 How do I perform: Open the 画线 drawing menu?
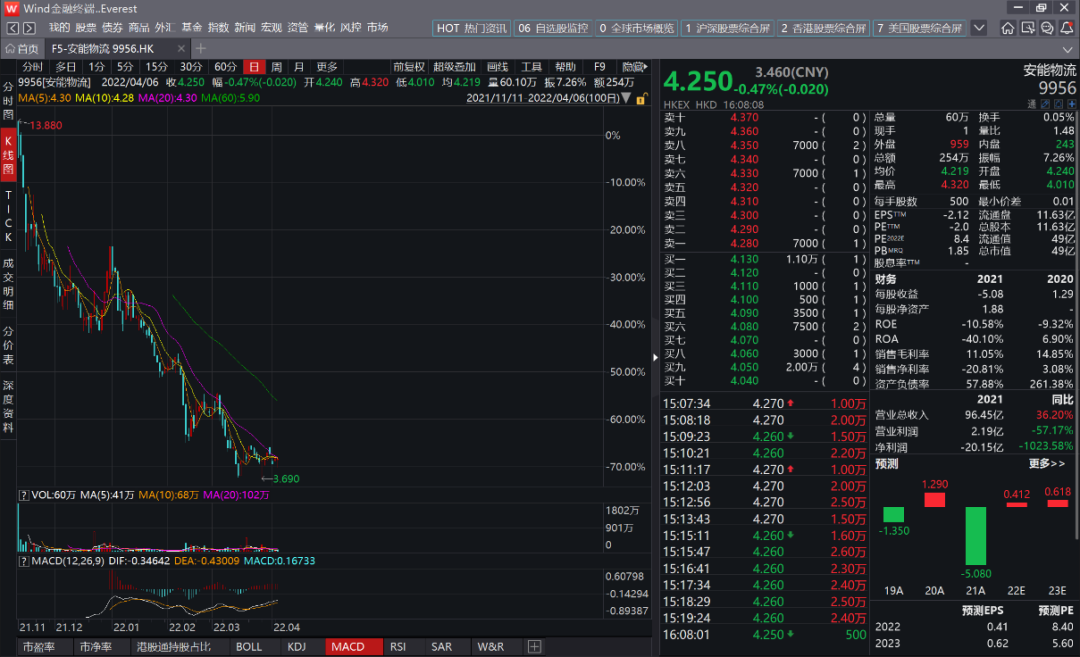(x=497, y=67)
